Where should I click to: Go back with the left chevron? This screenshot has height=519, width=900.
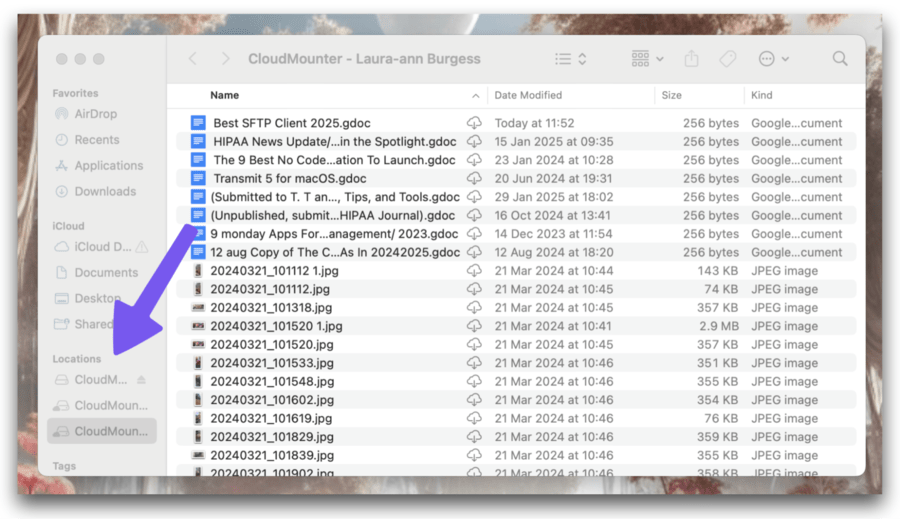click(x=193, y=59)
